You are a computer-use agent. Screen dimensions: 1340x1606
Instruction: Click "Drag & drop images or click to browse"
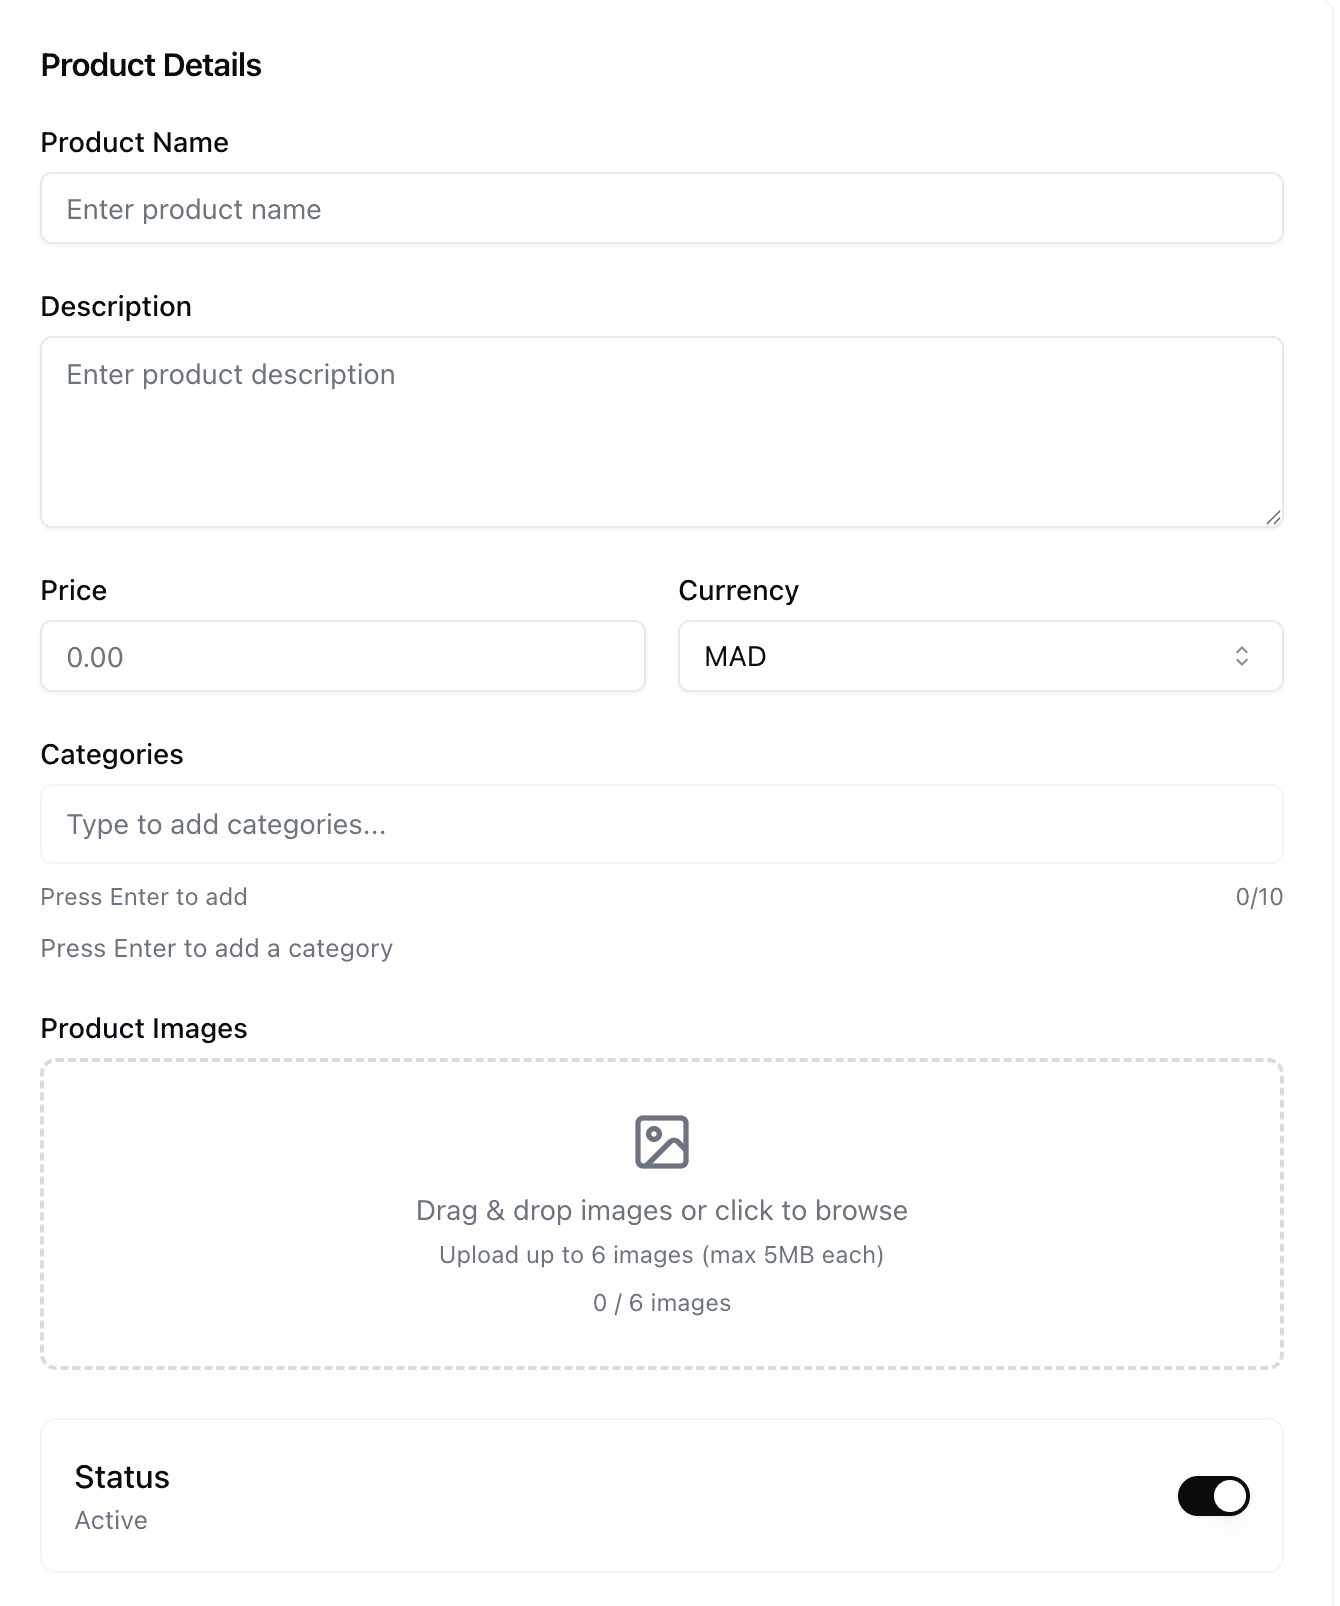click(x=661, y=1210)
